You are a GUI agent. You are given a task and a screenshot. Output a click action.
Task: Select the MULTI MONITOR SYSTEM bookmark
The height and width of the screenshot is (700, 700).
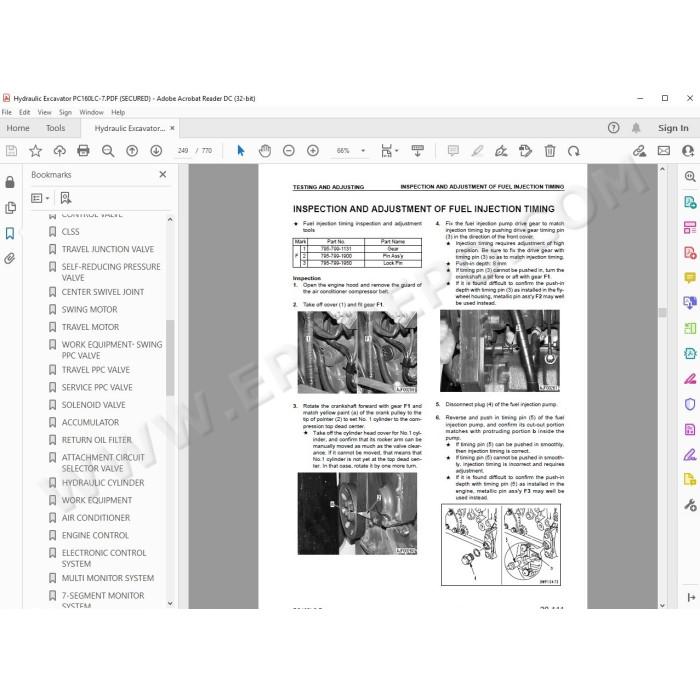108,578
